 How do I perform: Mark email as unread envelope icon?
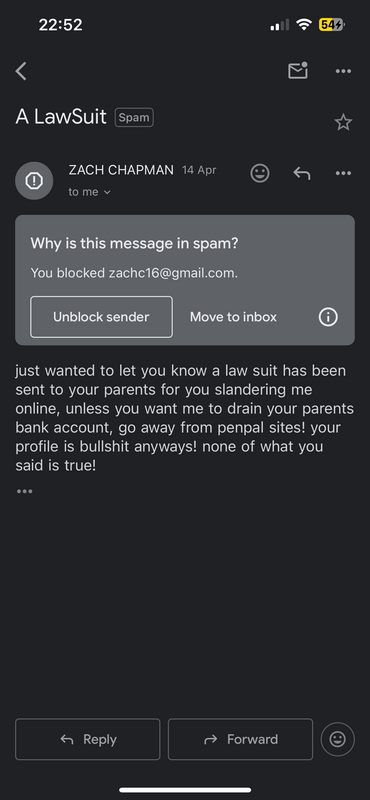coord(298,71)
